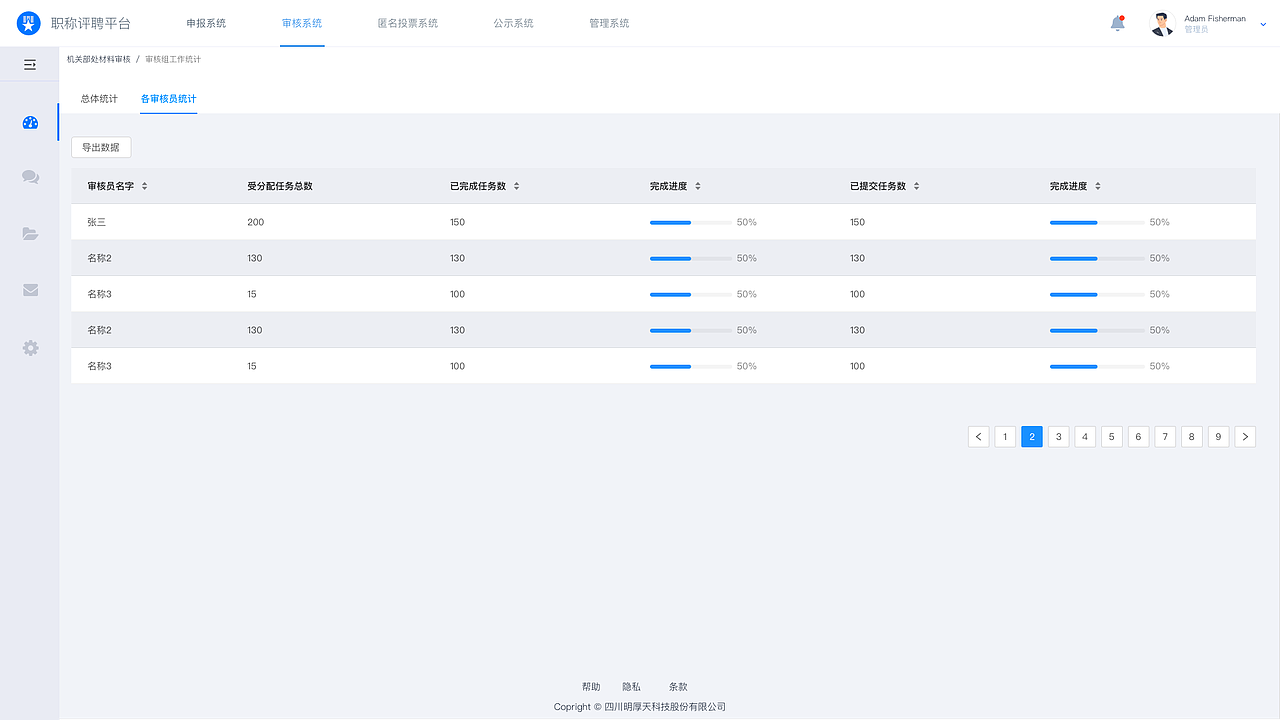Click 张三 row's last progress bar
The width and height of the screenshot is (1280, 720).
click(1097, 222)
